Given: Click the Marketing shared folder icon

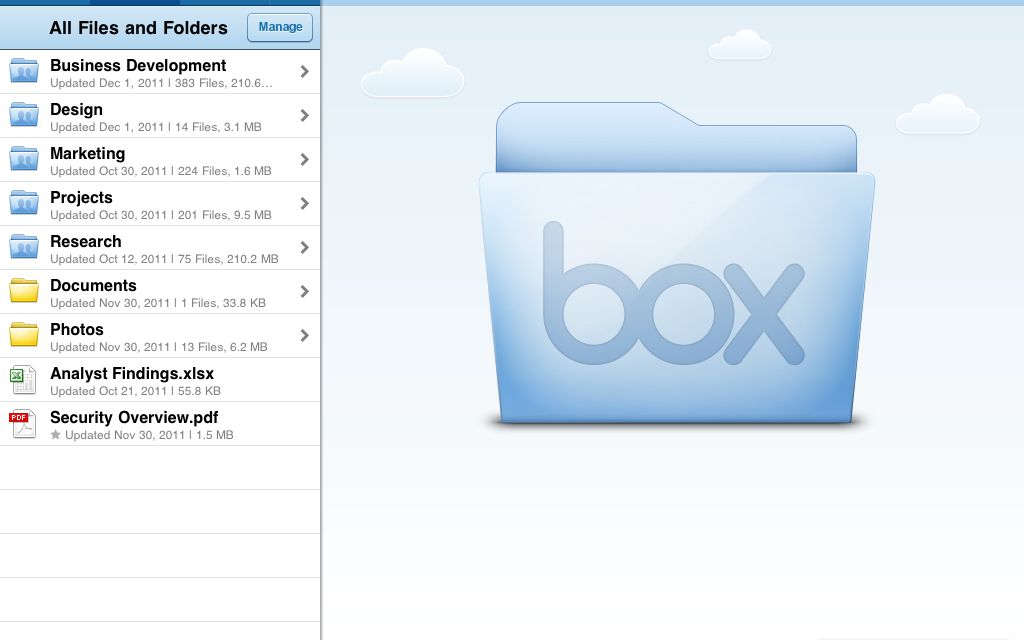Looking at the screenshot, I should (x=24, y=159).
